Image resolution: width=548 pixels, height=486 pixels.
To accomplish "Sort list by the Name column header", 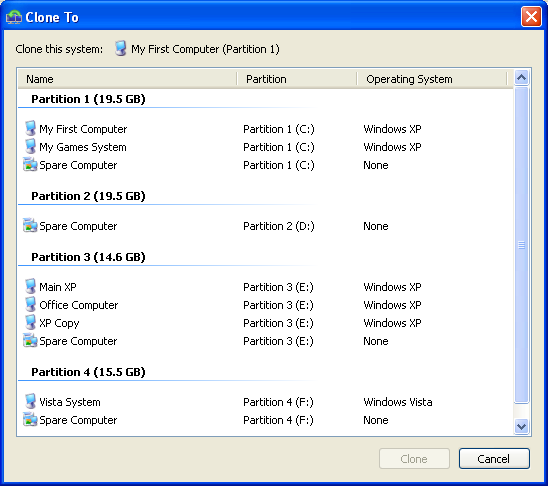I will (127, 79).
